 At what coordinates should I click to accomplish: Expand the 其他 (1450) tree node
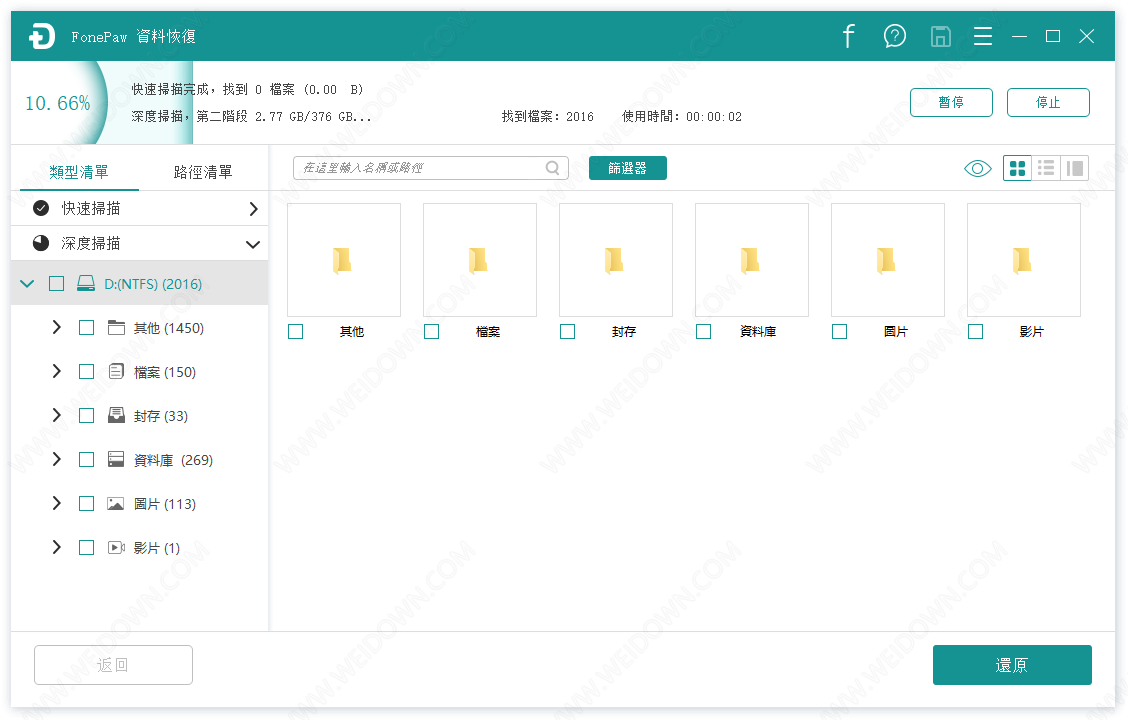click(56, 327)
